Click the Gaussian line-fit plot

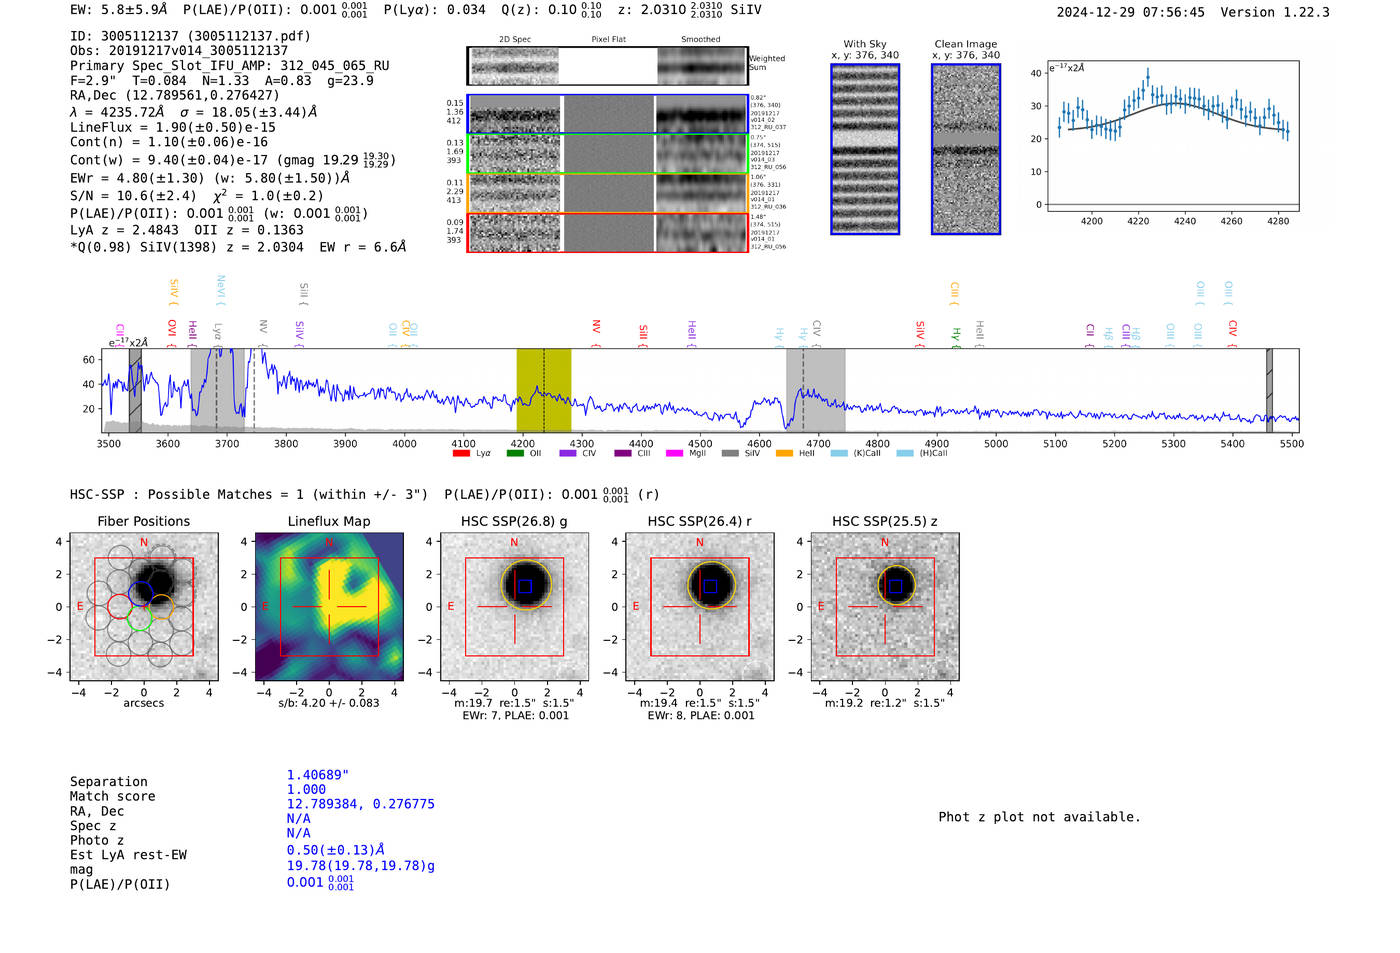click(x=1172, y=136)
